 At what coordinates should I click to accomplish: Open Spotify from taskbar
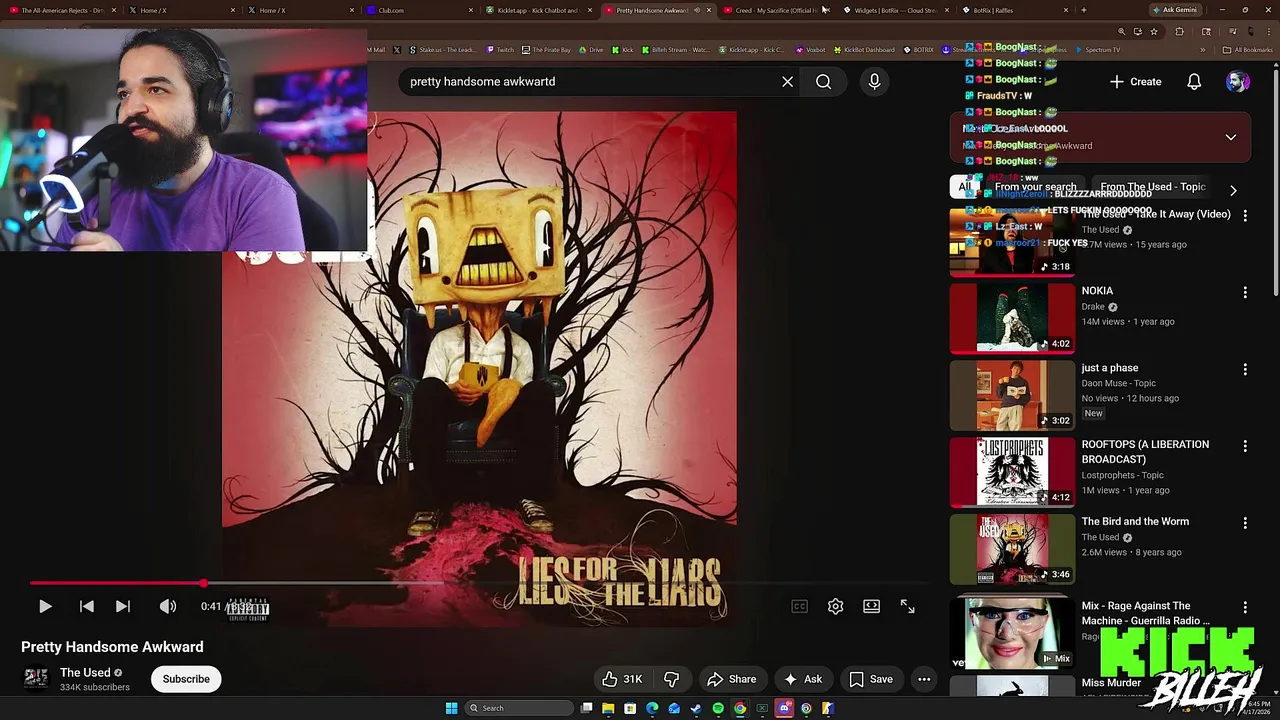[x=718, y=708]
